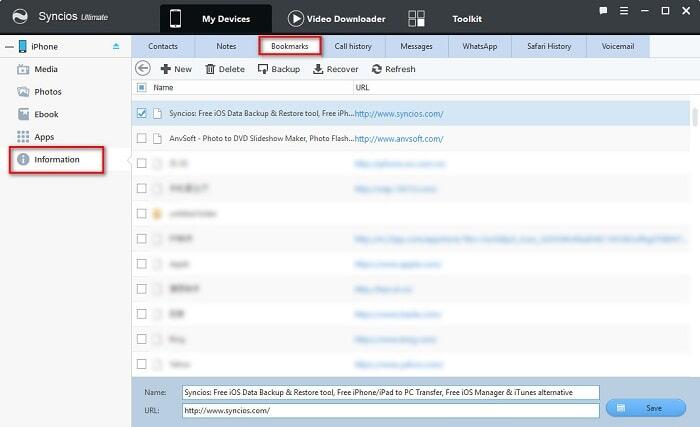Click the Backup icon in toolbar
700x427 pixels.
tap(264, 69)
